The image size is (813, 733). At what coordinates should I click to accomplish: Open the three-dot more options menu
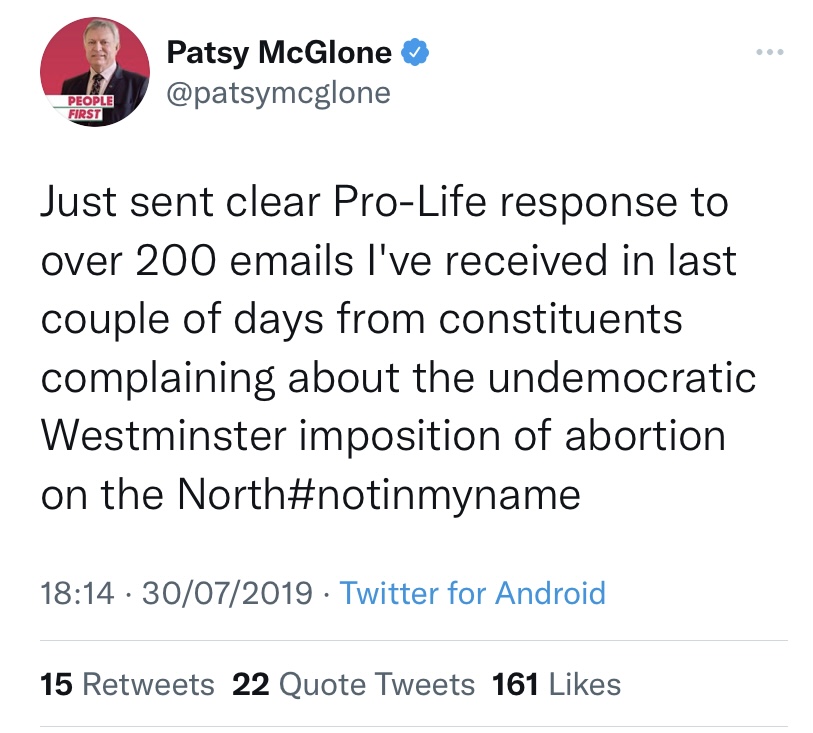coord(769,52)
